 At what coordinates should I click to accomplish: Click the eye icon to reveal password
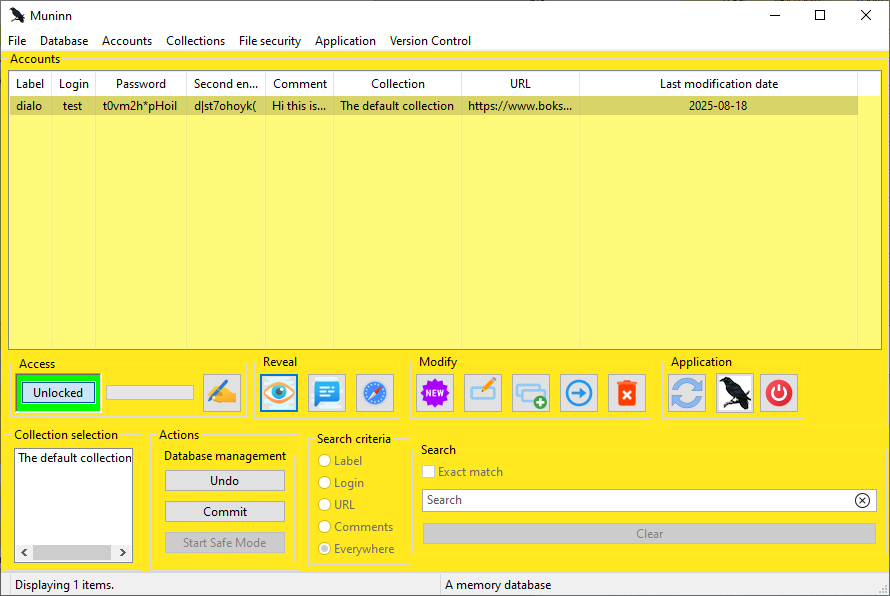(279, 393)
